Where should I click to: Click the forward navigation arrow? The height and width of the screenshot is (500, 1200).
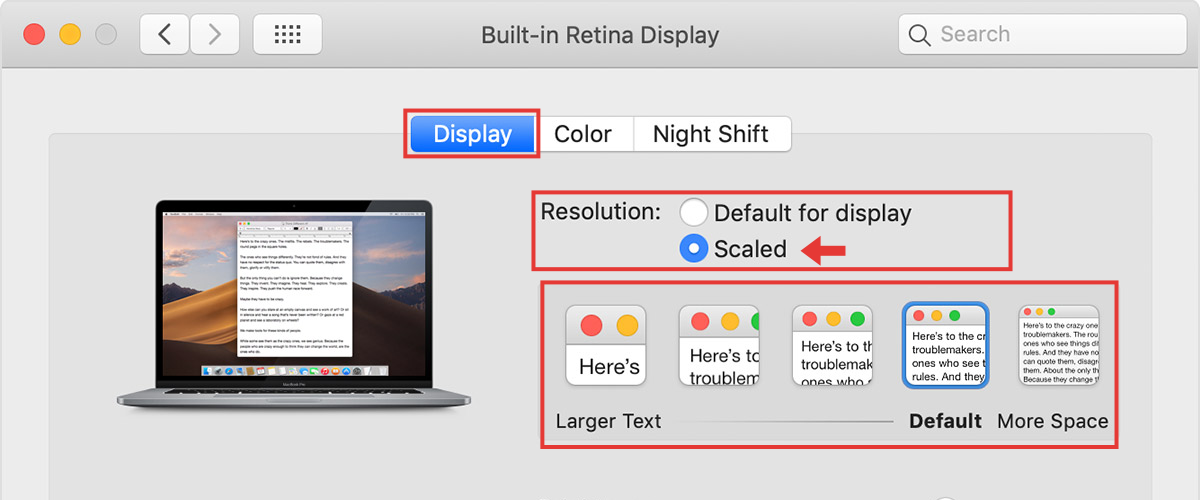[214, 35]
